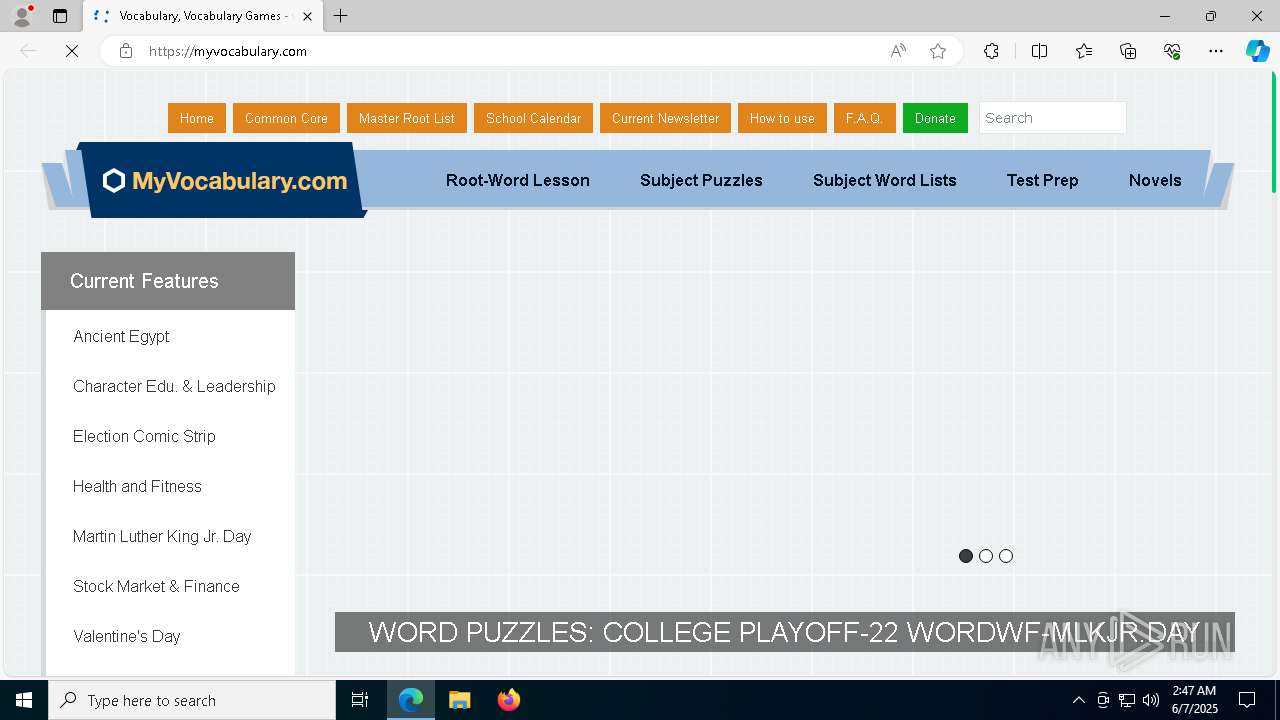Click the green Donate button
The image size is (1280, 720).
click(935, 118)
